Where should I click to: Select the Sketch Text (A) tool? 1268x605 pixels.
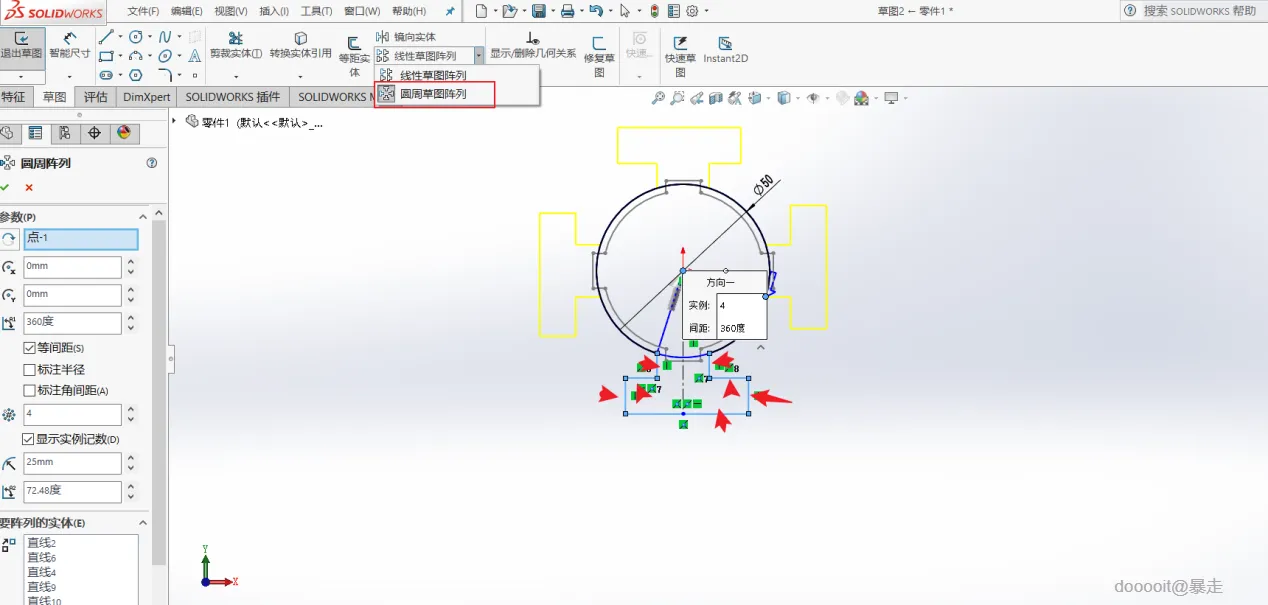point(194,56)
